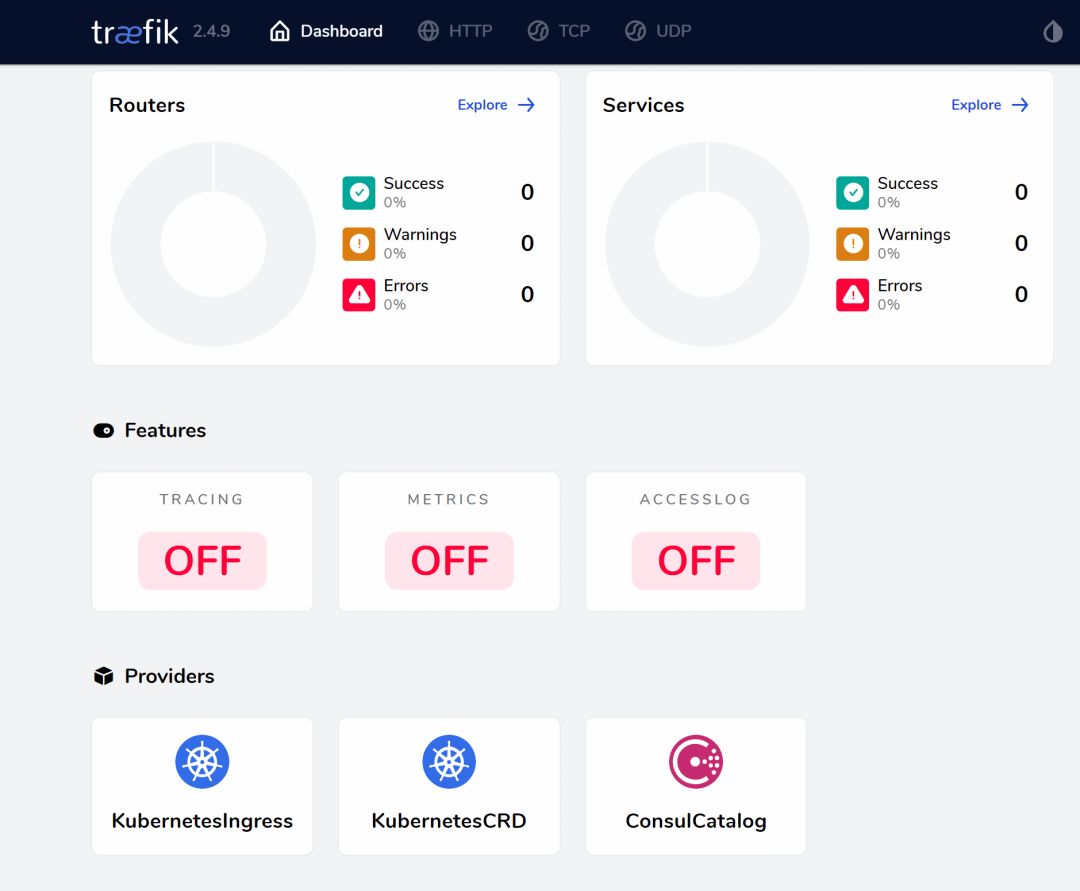Click the Features section heading
Viewport: 1080px width, 891px height.
[165, 430]
